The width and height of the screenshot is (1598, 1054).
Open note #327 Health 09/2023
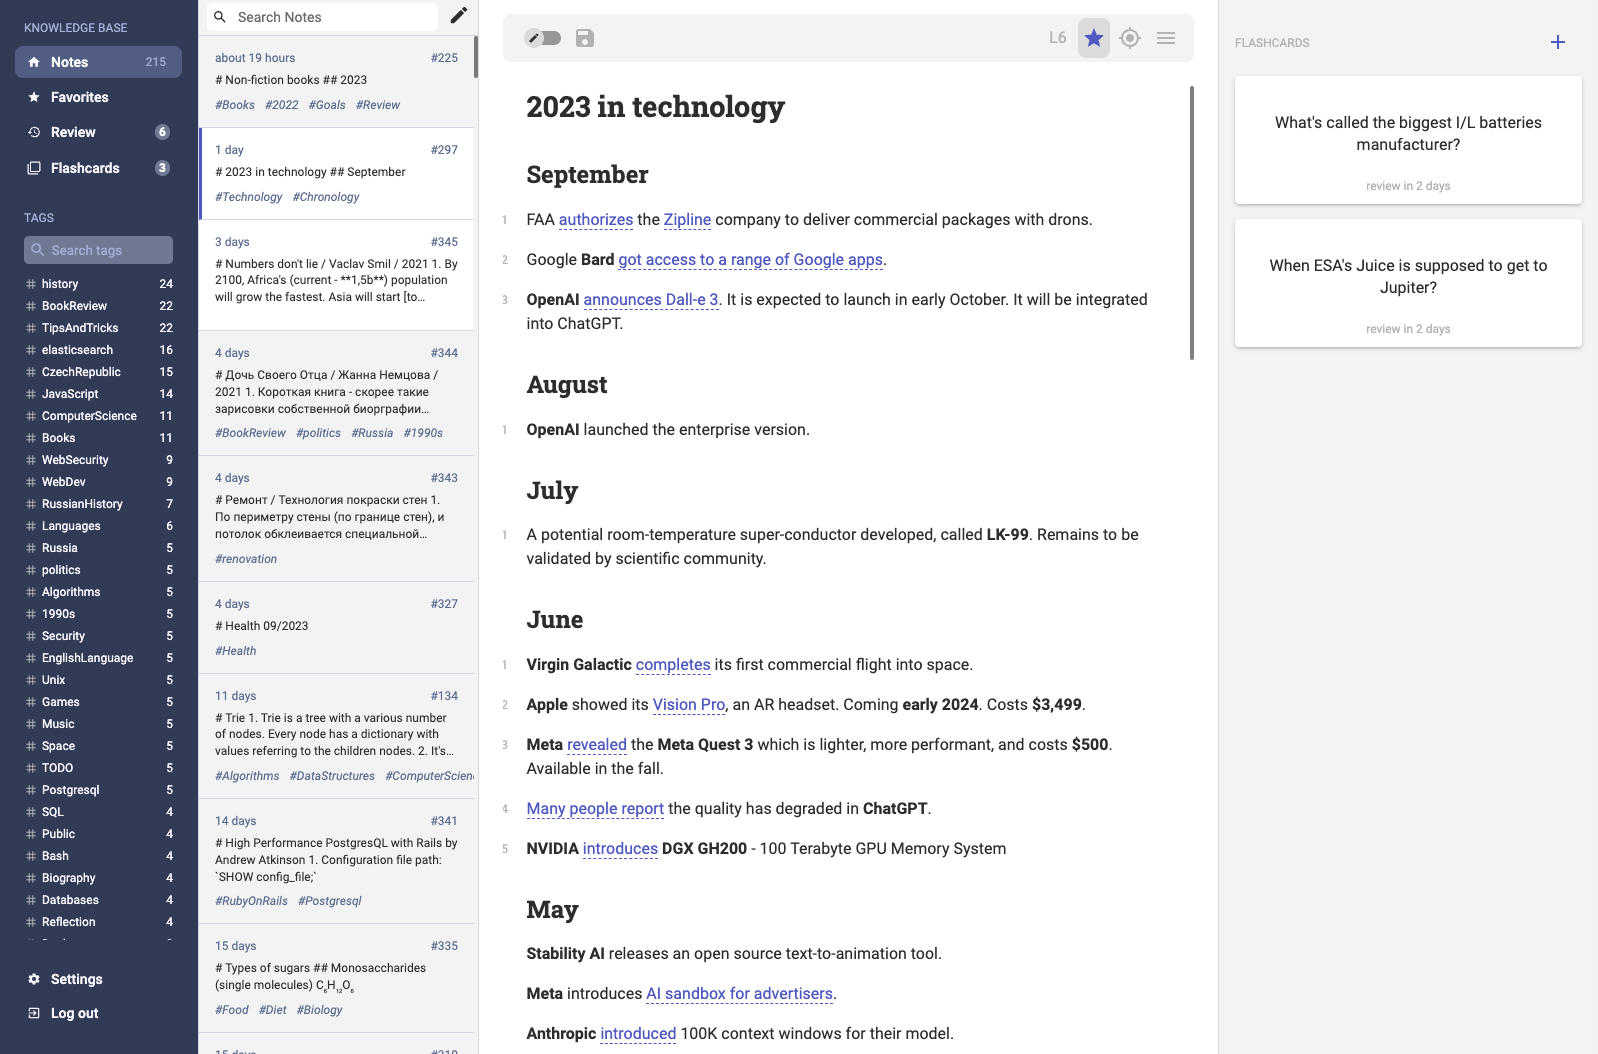point(336,627)
